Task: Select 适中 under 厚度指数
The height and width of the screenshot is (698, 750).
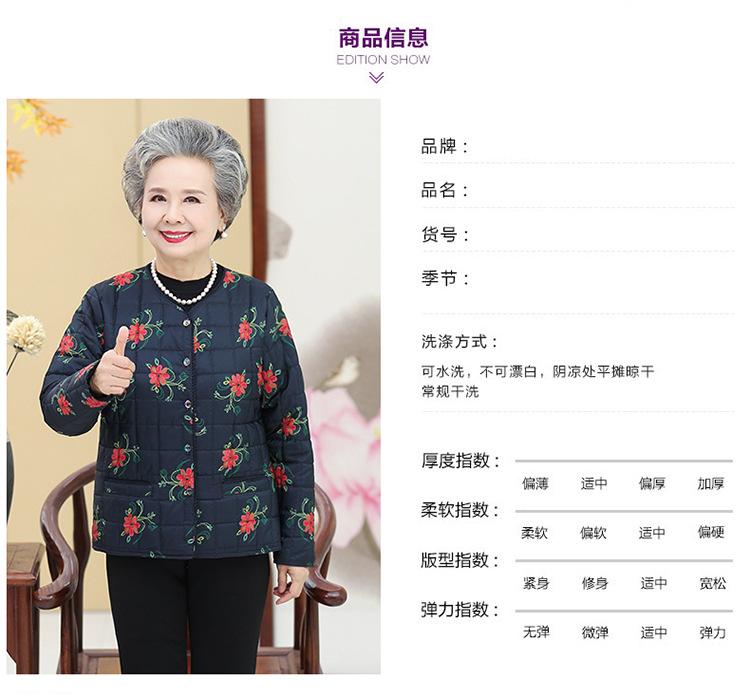Action: click(x=594, y=484)
